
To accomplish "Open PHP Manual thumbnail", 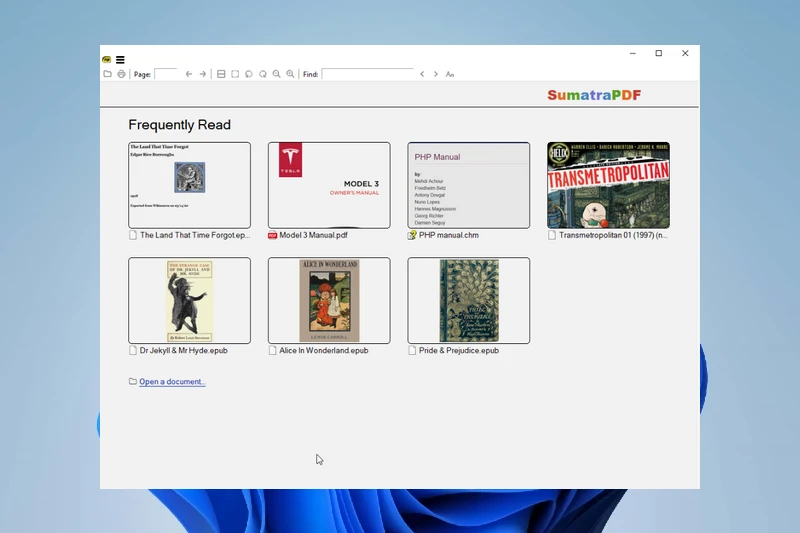I will click(468, 185).
